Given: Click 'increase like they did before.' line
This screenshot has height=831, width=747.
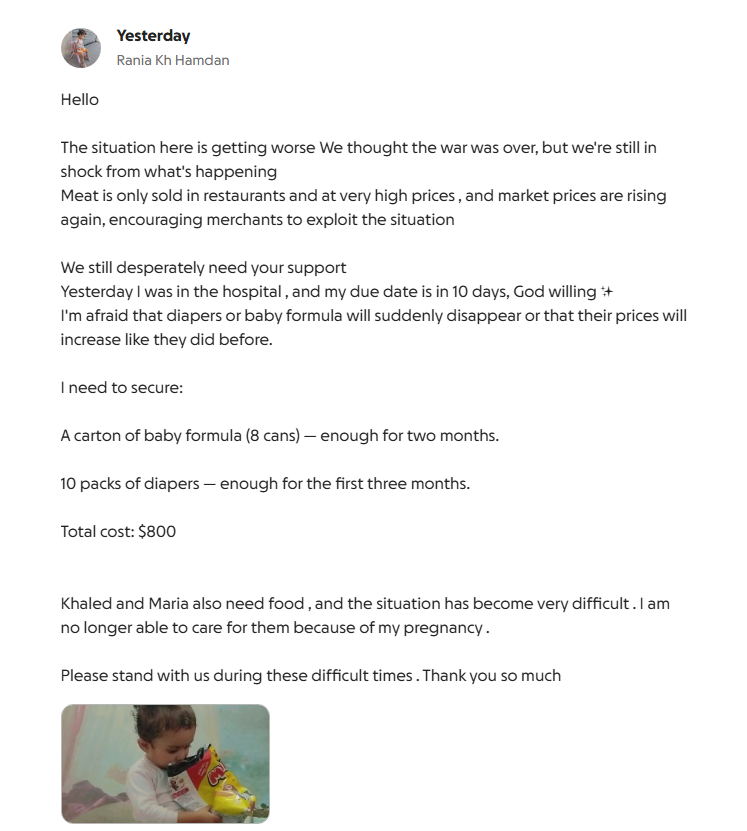Looking at the screenshot, I should 166,340.
